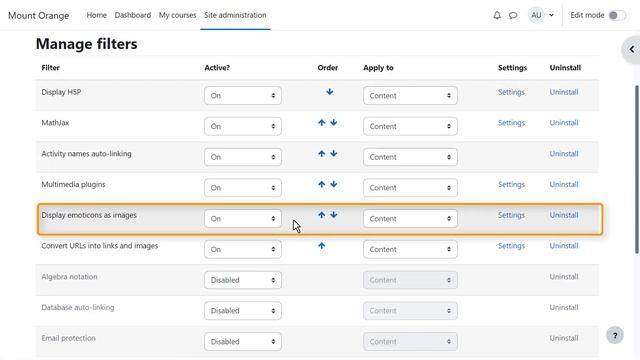Uninstall Algebra notation filter
This screenshot has width=640, height=360.
point(564,277)
